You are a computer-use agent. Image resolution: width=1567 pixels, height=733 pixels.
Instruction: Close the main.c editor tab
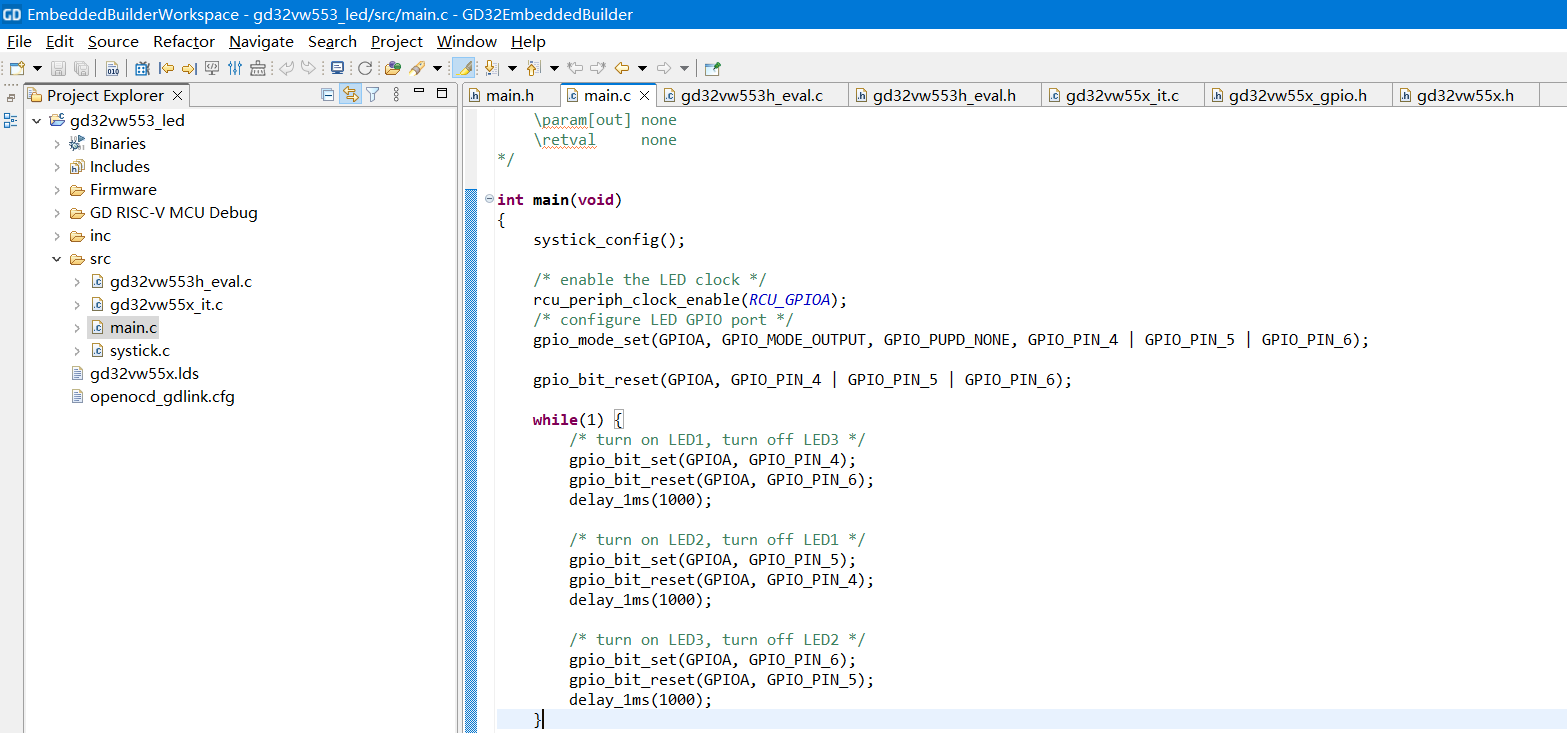(x=644, y=96)
